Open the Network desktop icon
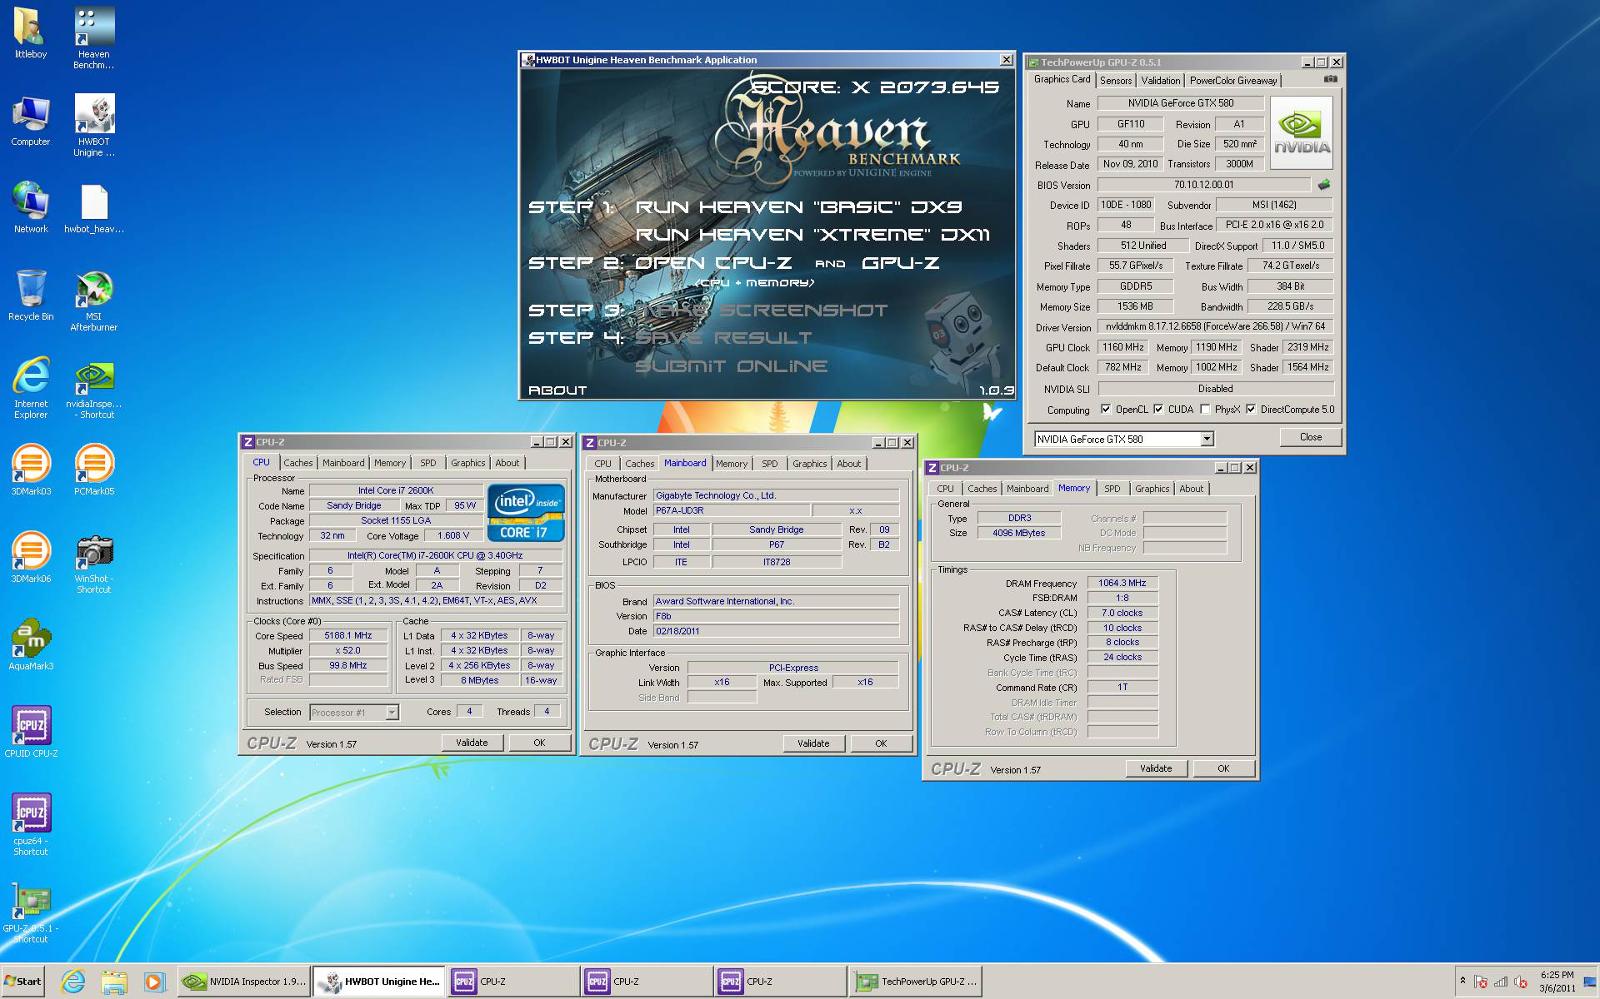Image resolution: width=1600 pixels, height=999 pixels. click(30, 208)
